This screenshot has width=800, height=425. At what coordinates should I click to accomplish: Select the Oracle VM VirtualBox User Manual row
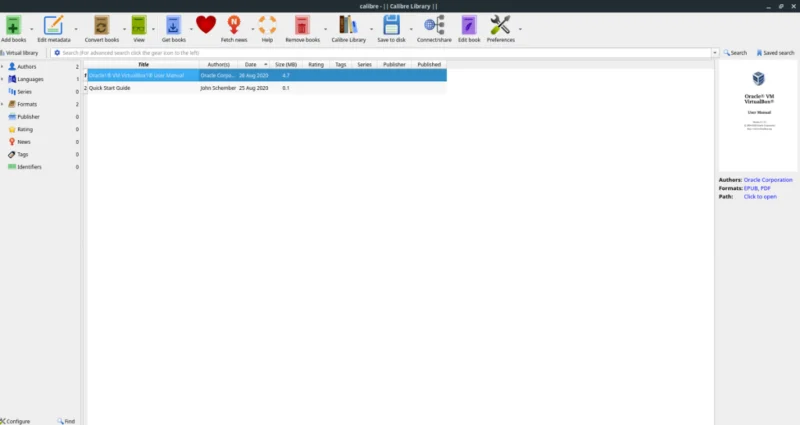tap(267, 75)
